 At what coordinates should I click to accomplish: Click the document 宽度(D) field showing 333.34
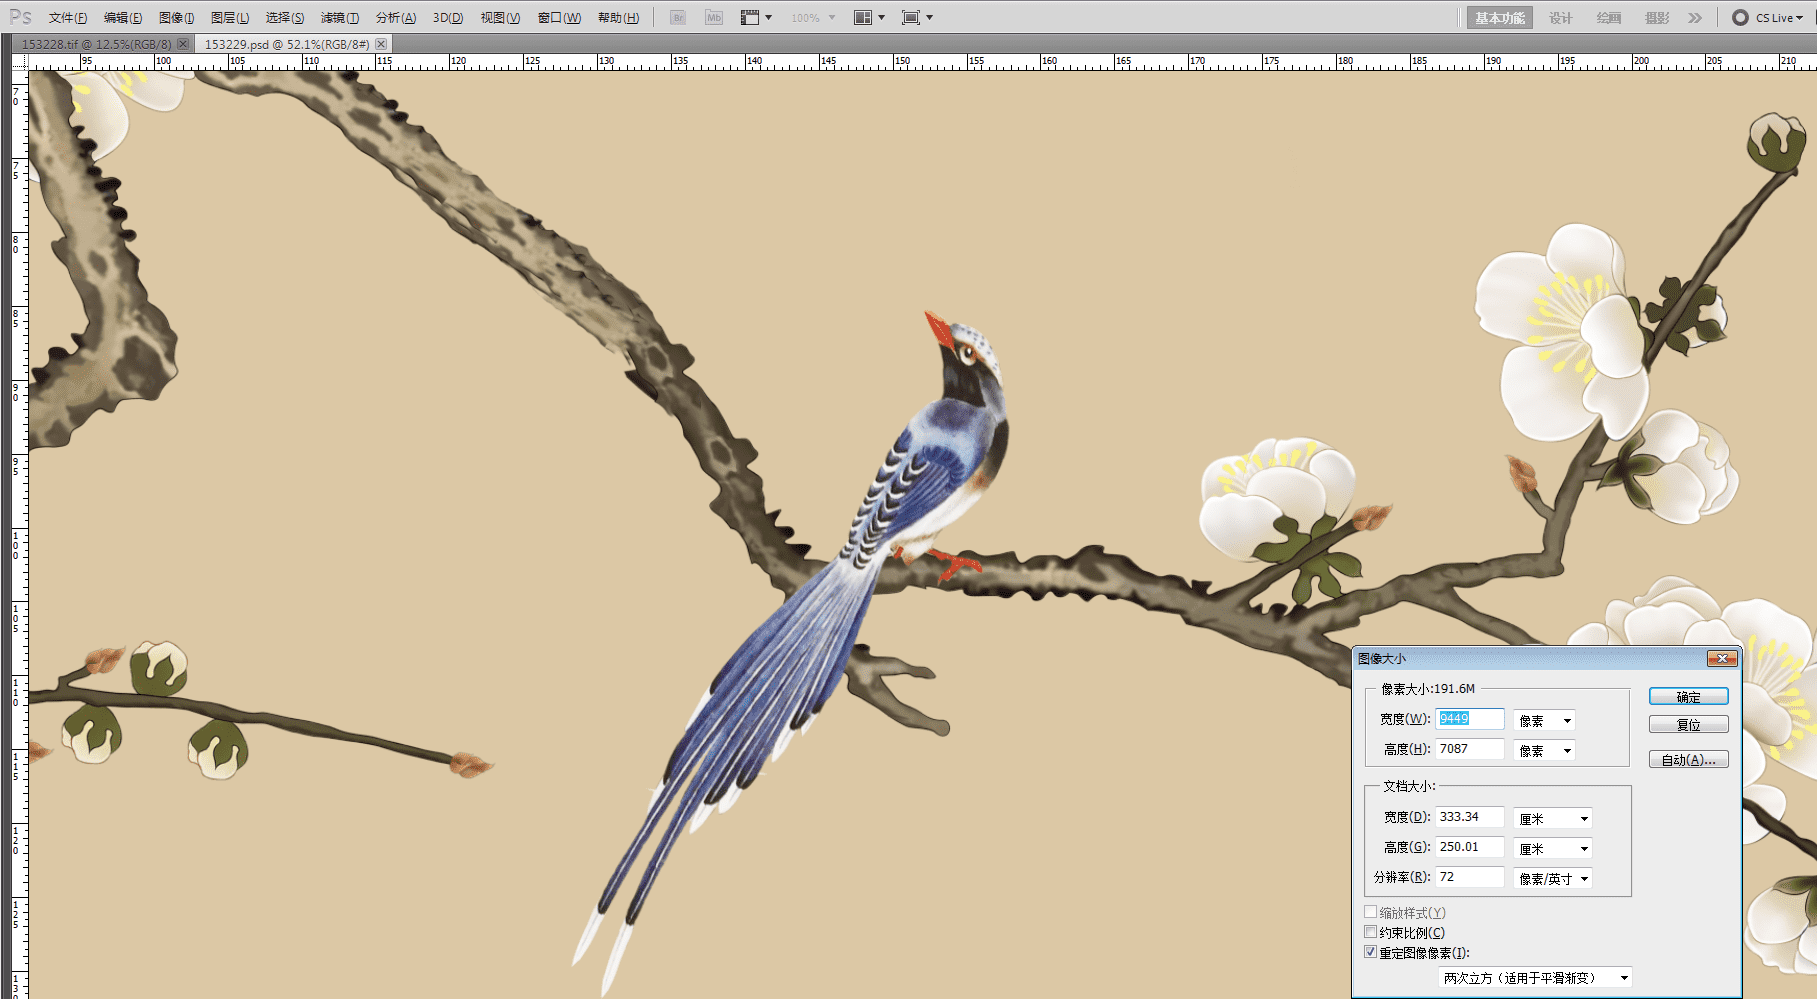(1470, 817)
